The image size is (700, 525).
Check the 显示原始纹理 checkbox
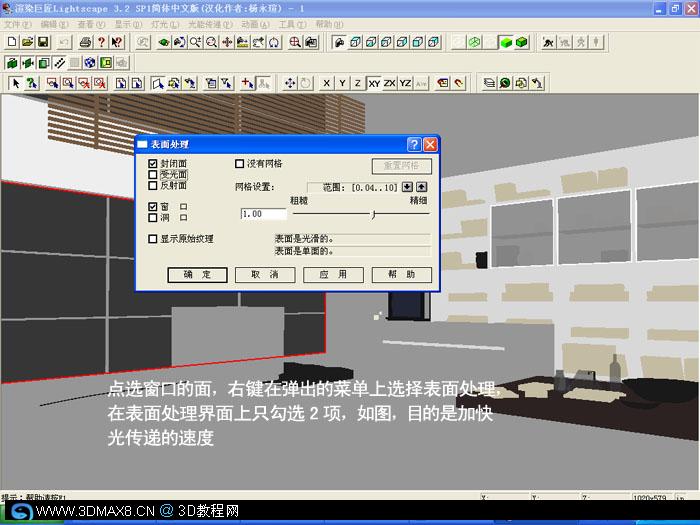pyautogui.click(x=153, y=239)
